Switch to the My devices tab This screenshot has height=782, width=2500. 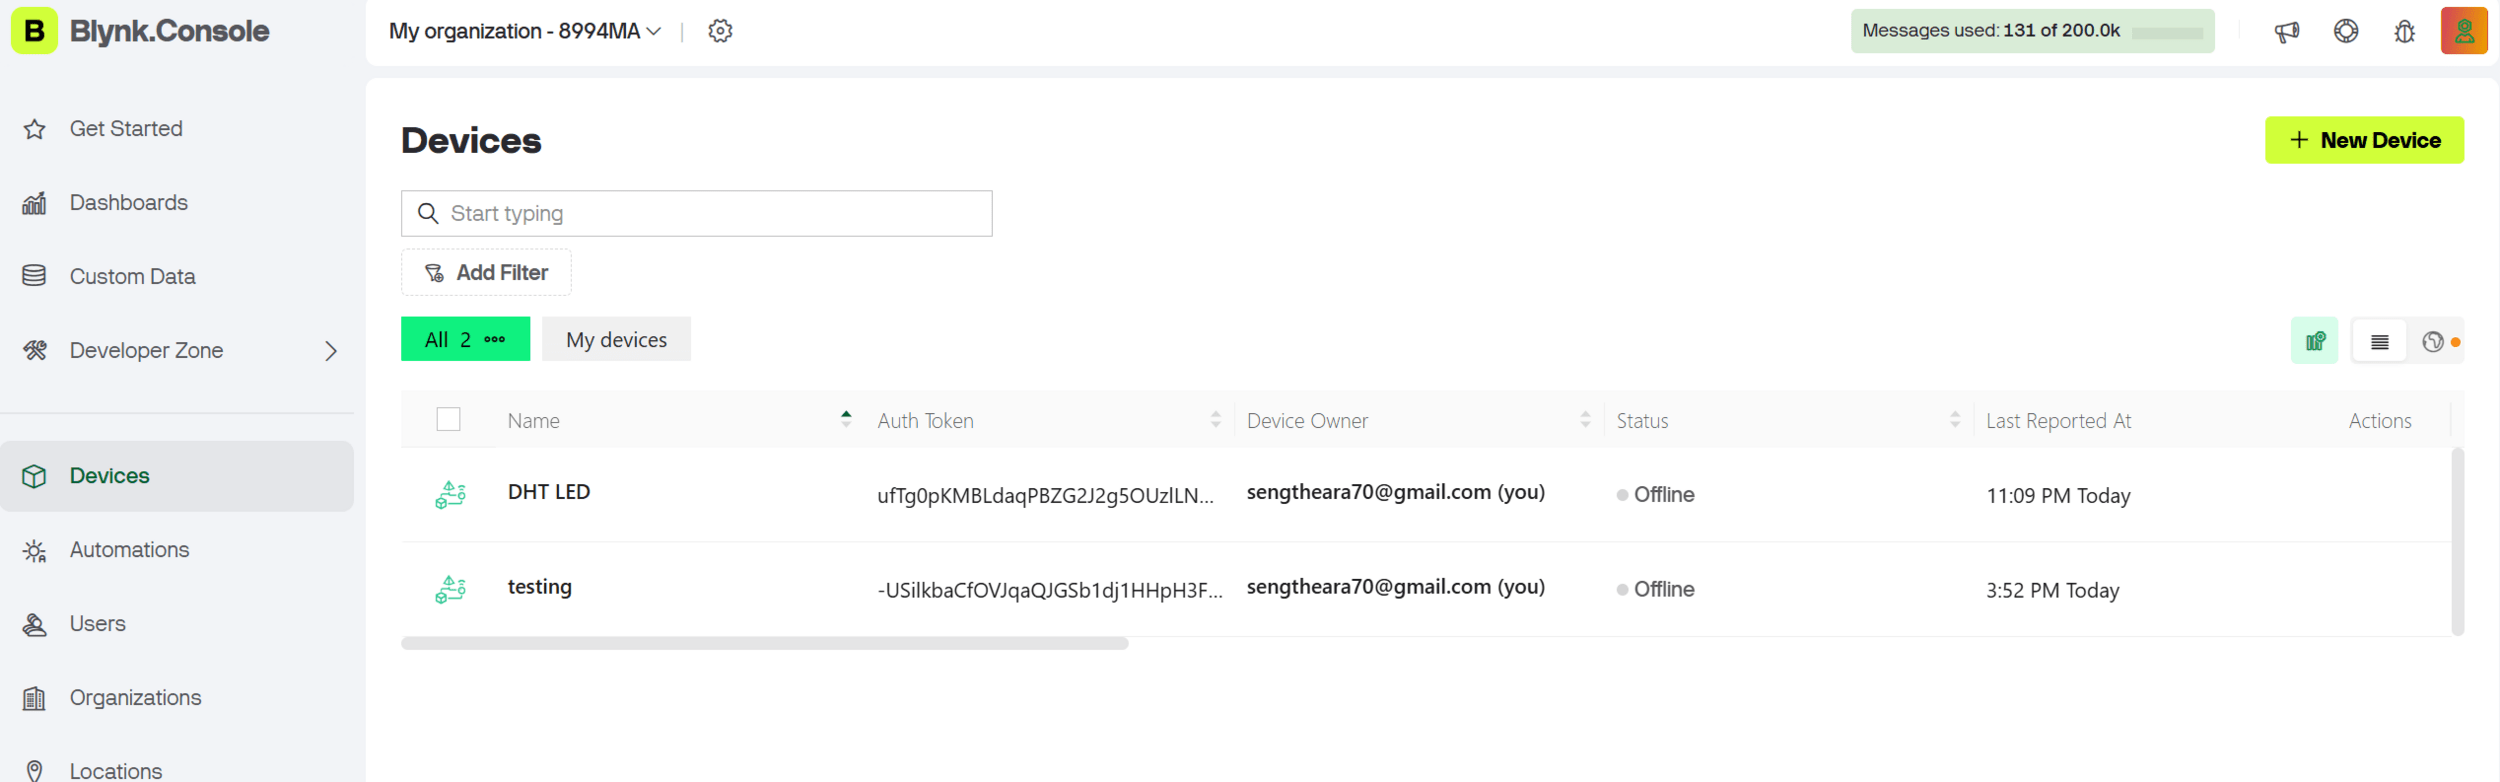click(x=616, y=340)
